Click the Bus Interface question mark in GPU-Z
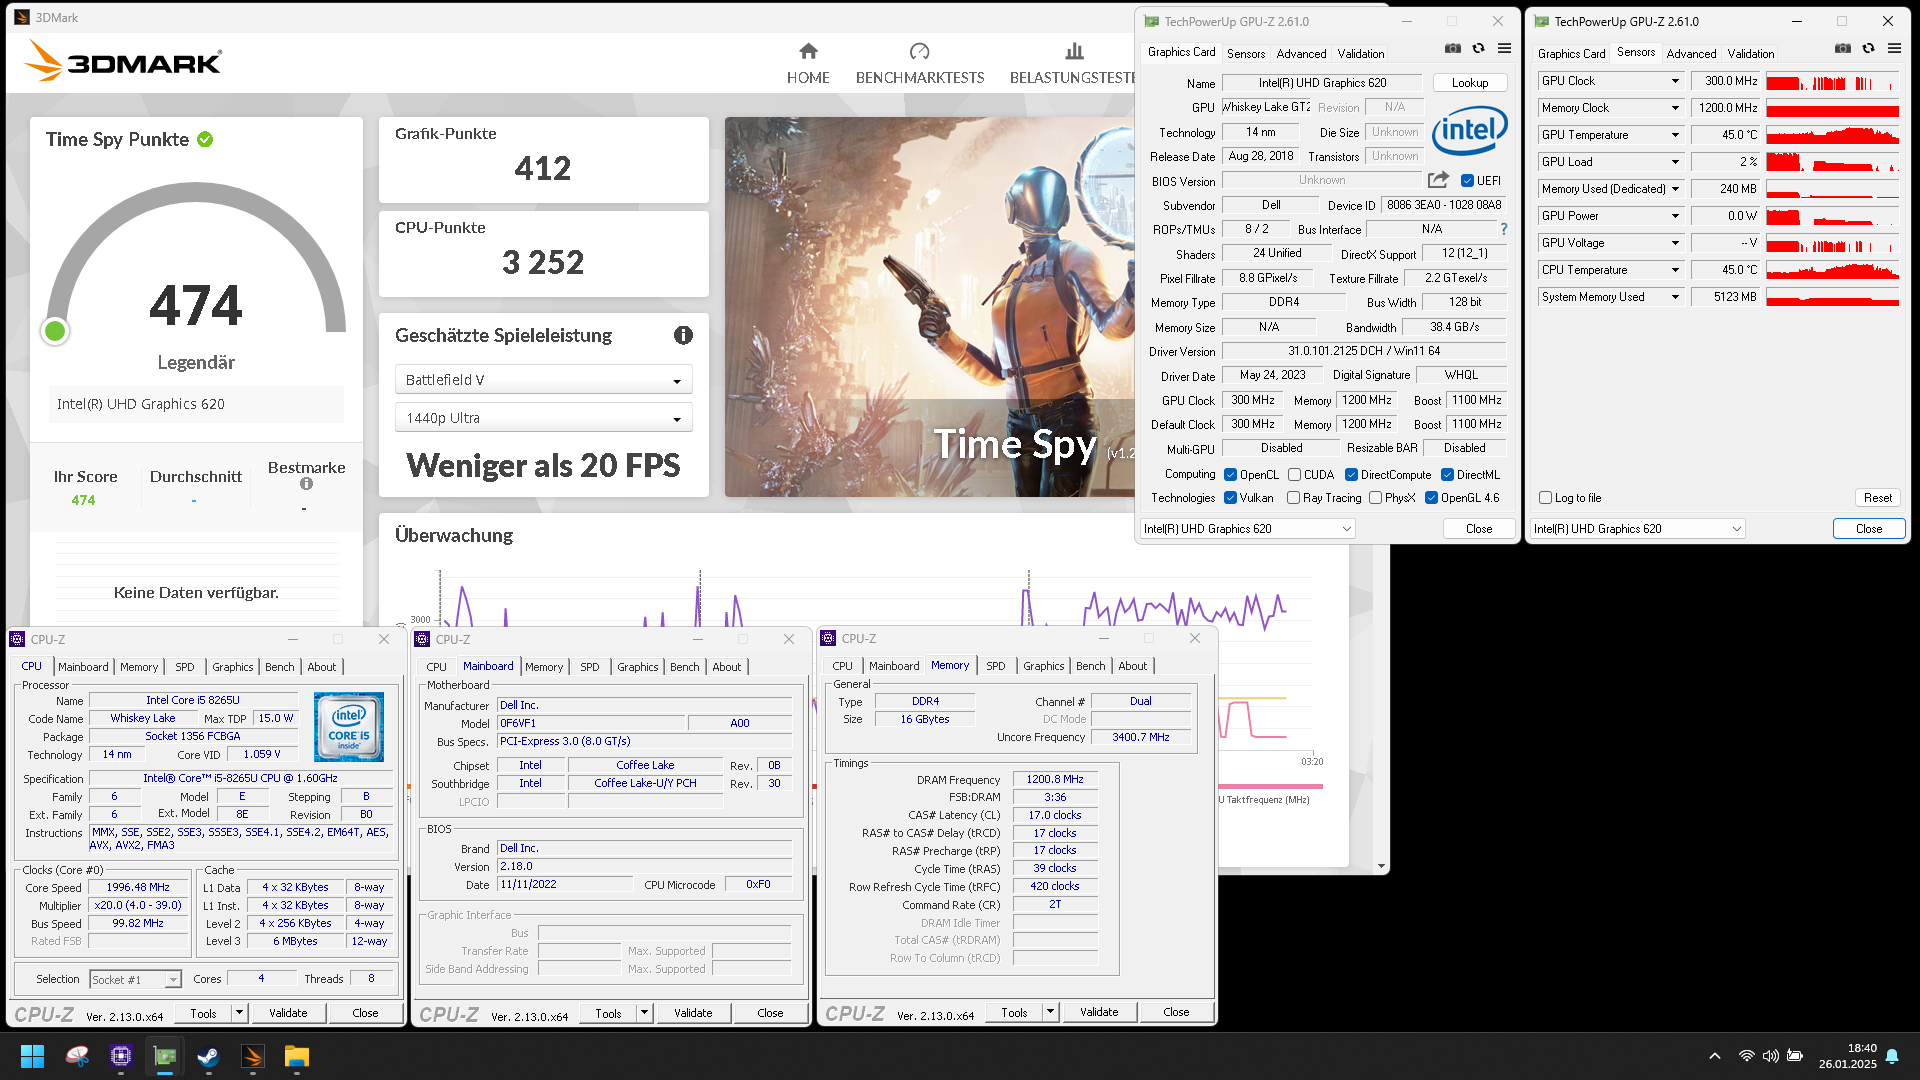This screenshot has width=1920, height=1080. pos(1504,229)
